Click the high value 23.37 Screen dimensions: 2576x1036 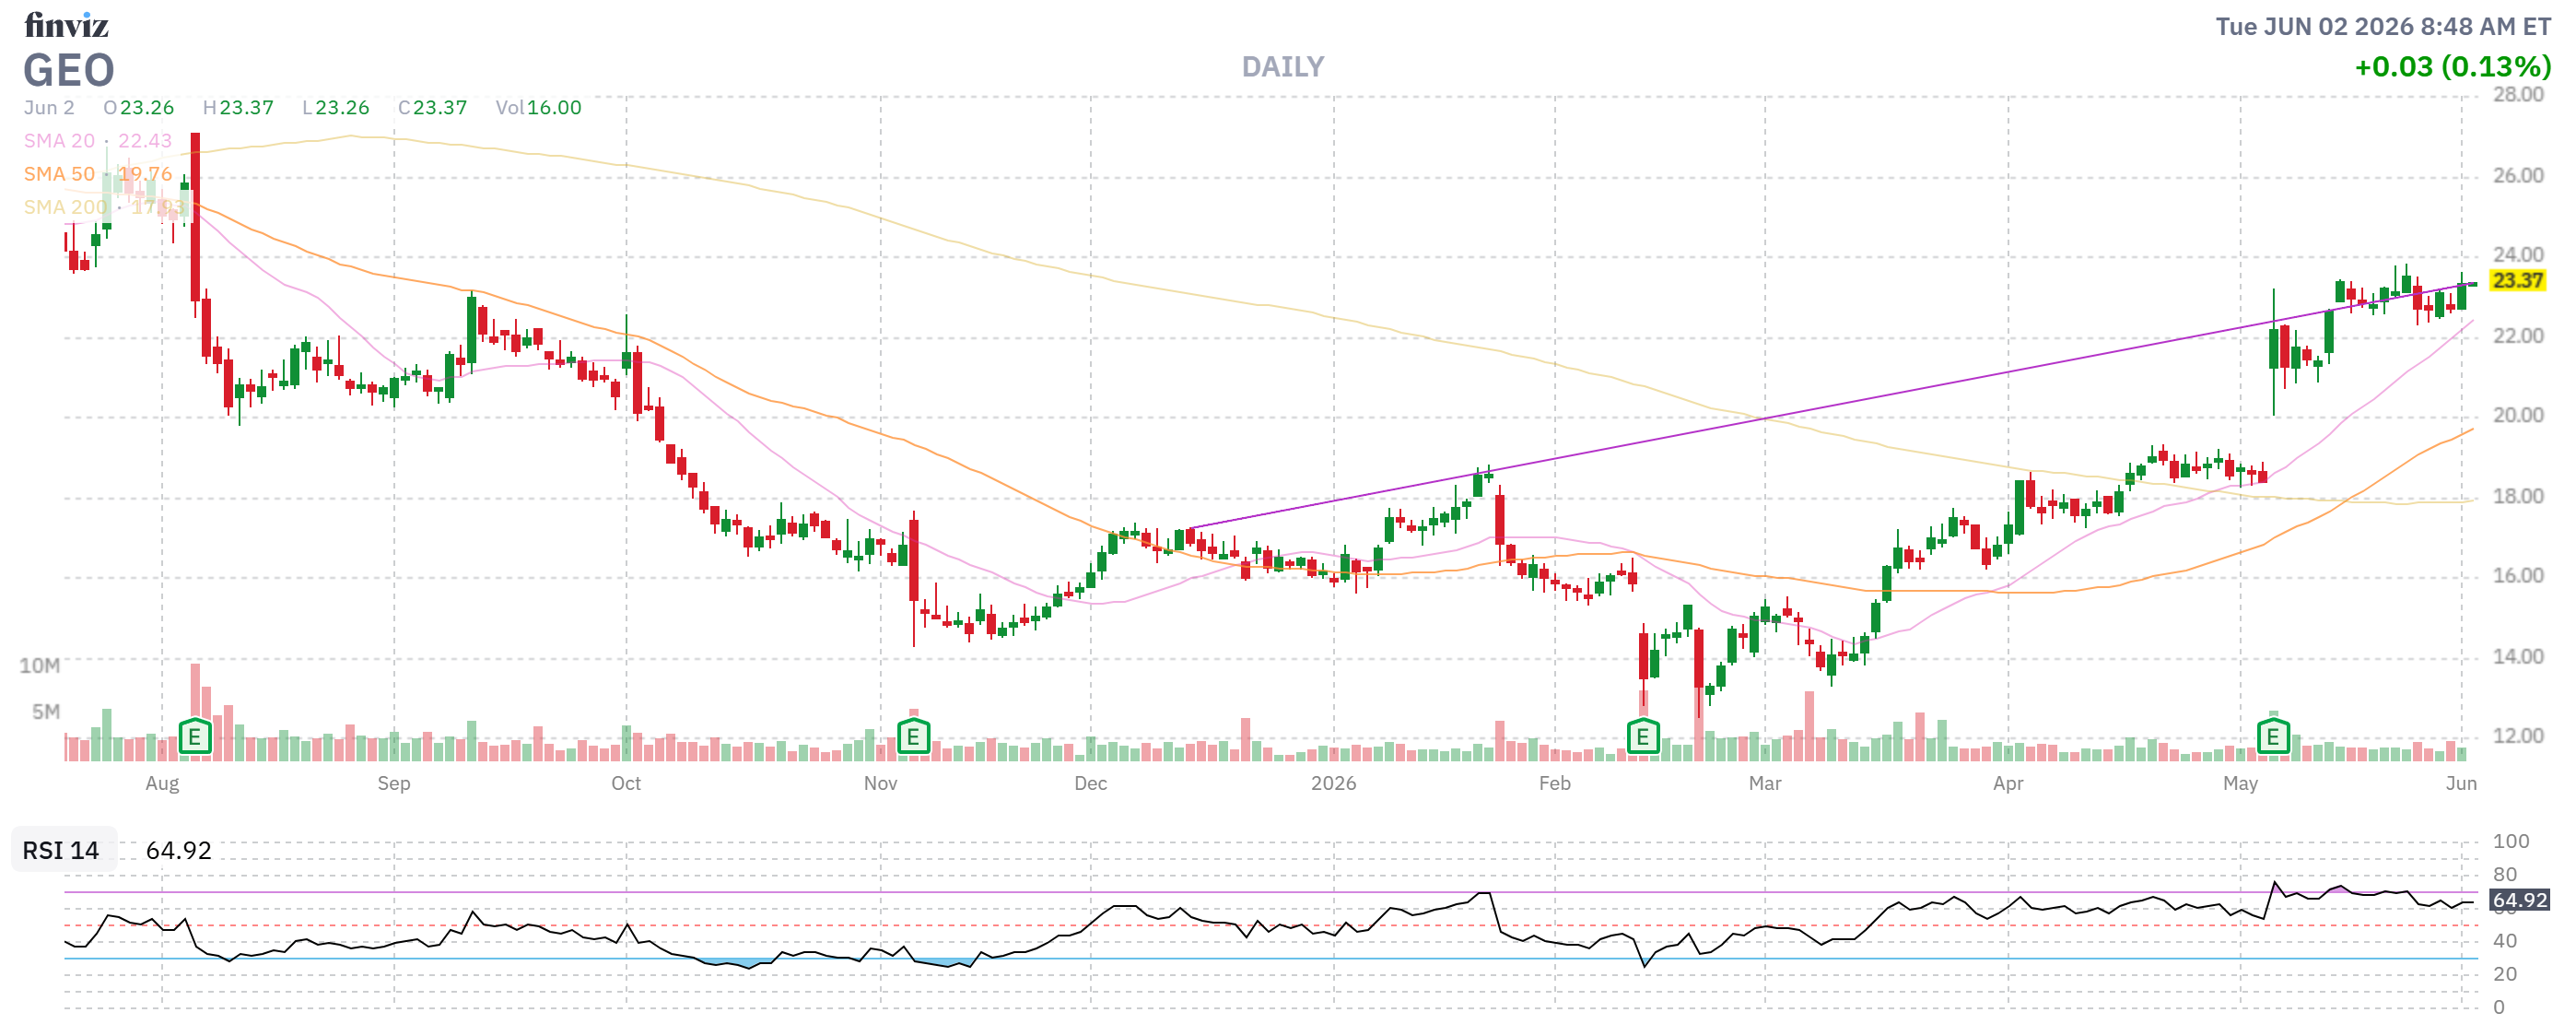point(246,108)
